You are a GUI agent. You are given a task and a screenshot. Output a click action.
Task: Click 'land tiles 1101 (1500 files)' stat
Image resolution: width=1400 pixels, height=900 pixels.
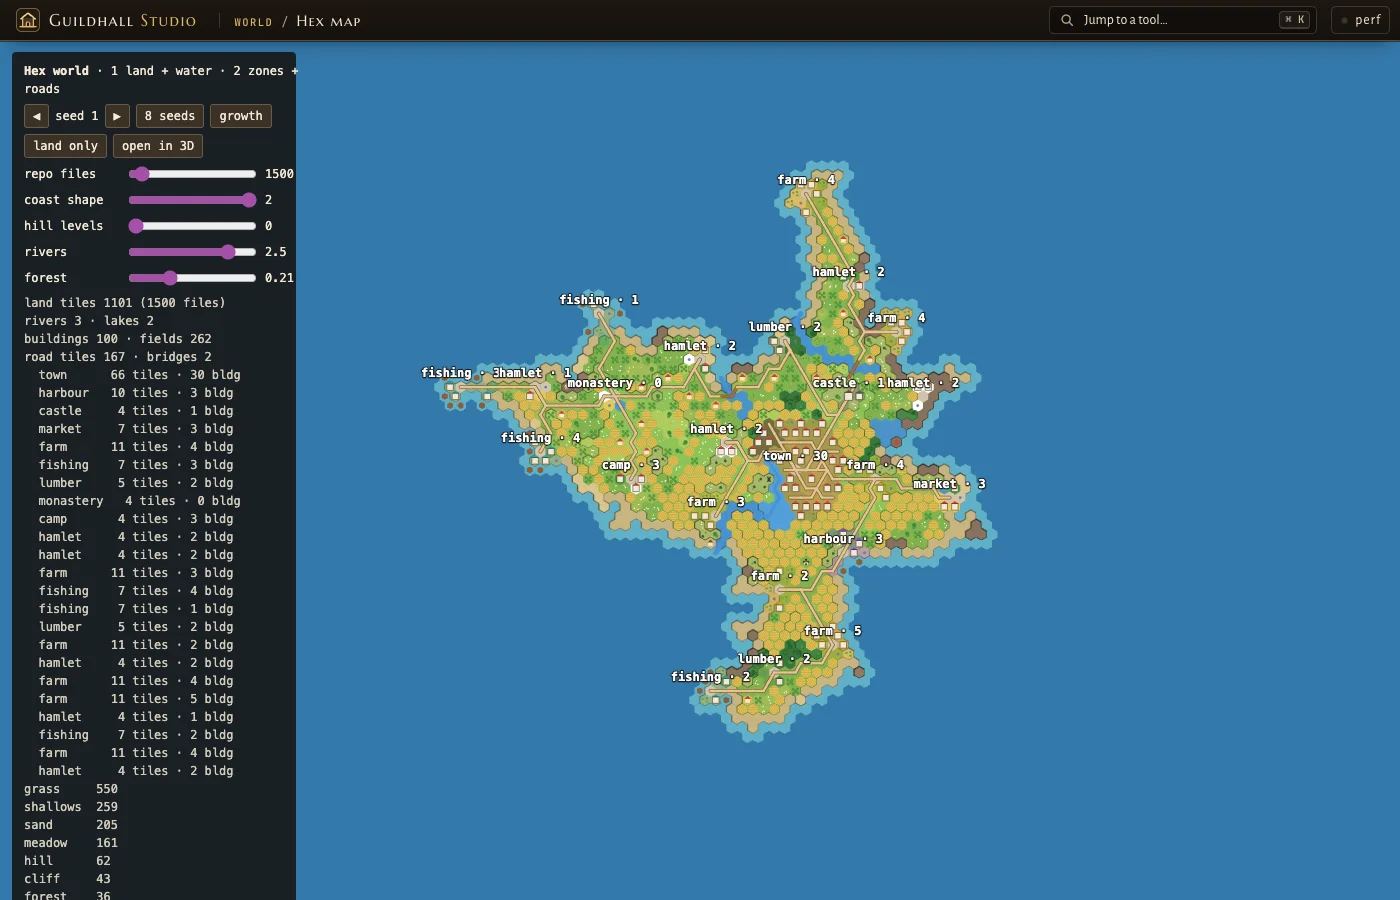pyautogui.click(x=125, y=303)
